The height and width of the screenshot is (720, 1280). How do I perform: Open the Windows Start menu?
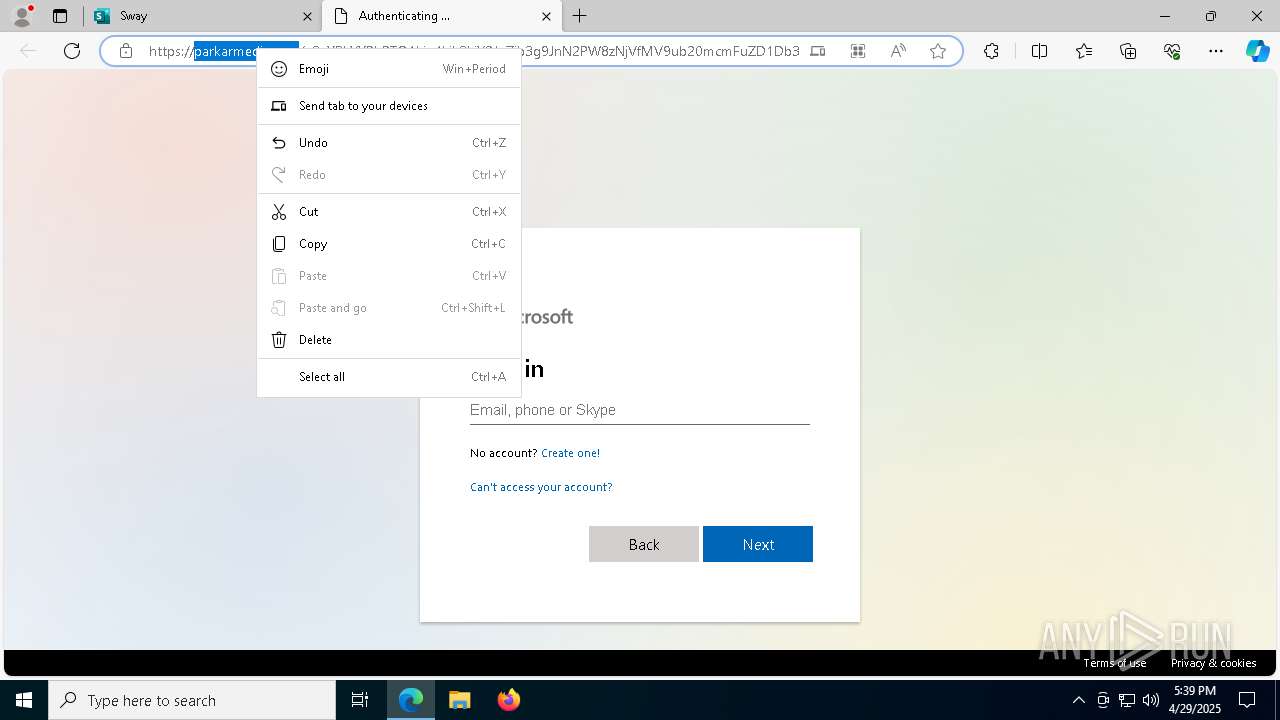coord(24,700)
